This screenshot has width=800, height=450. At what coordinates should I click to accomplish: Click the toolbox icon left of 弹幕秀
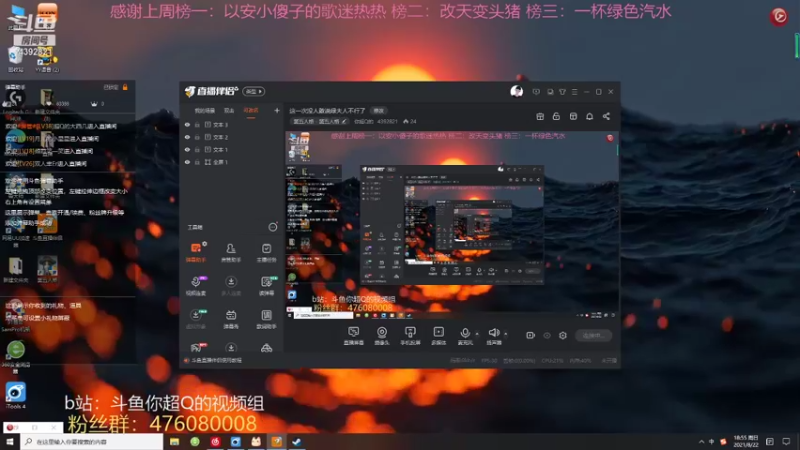(195, 319)
